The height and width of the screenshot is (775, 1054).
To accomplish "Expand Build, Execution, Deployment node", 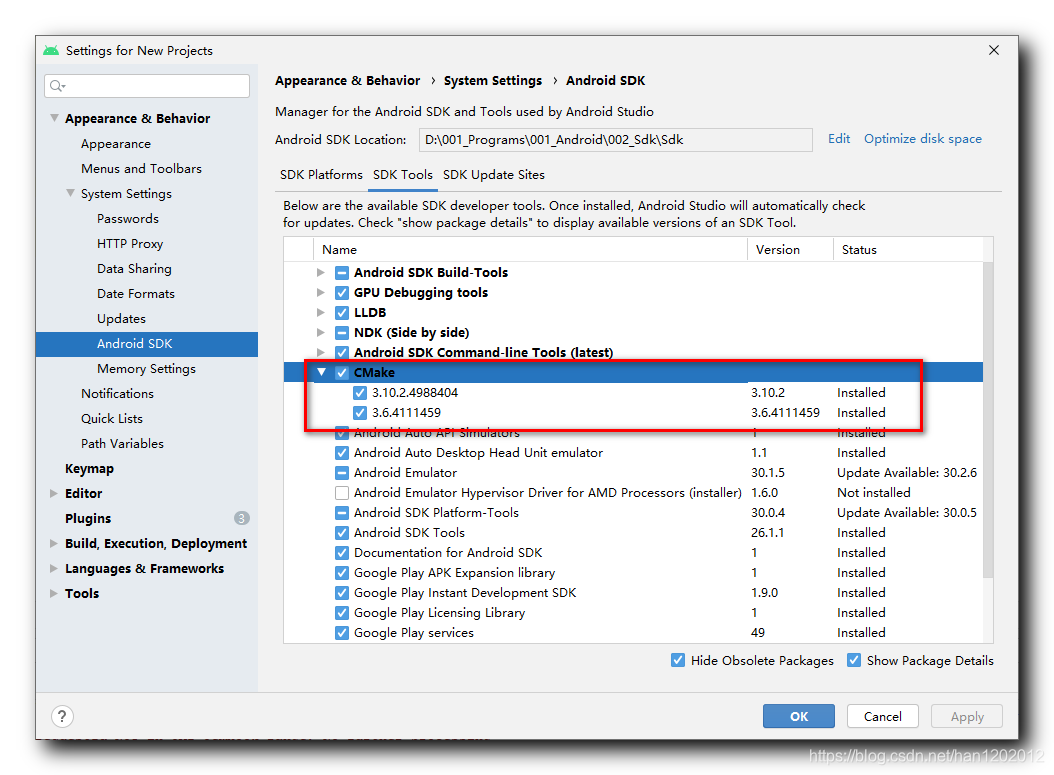I will (x=54, y=544).
